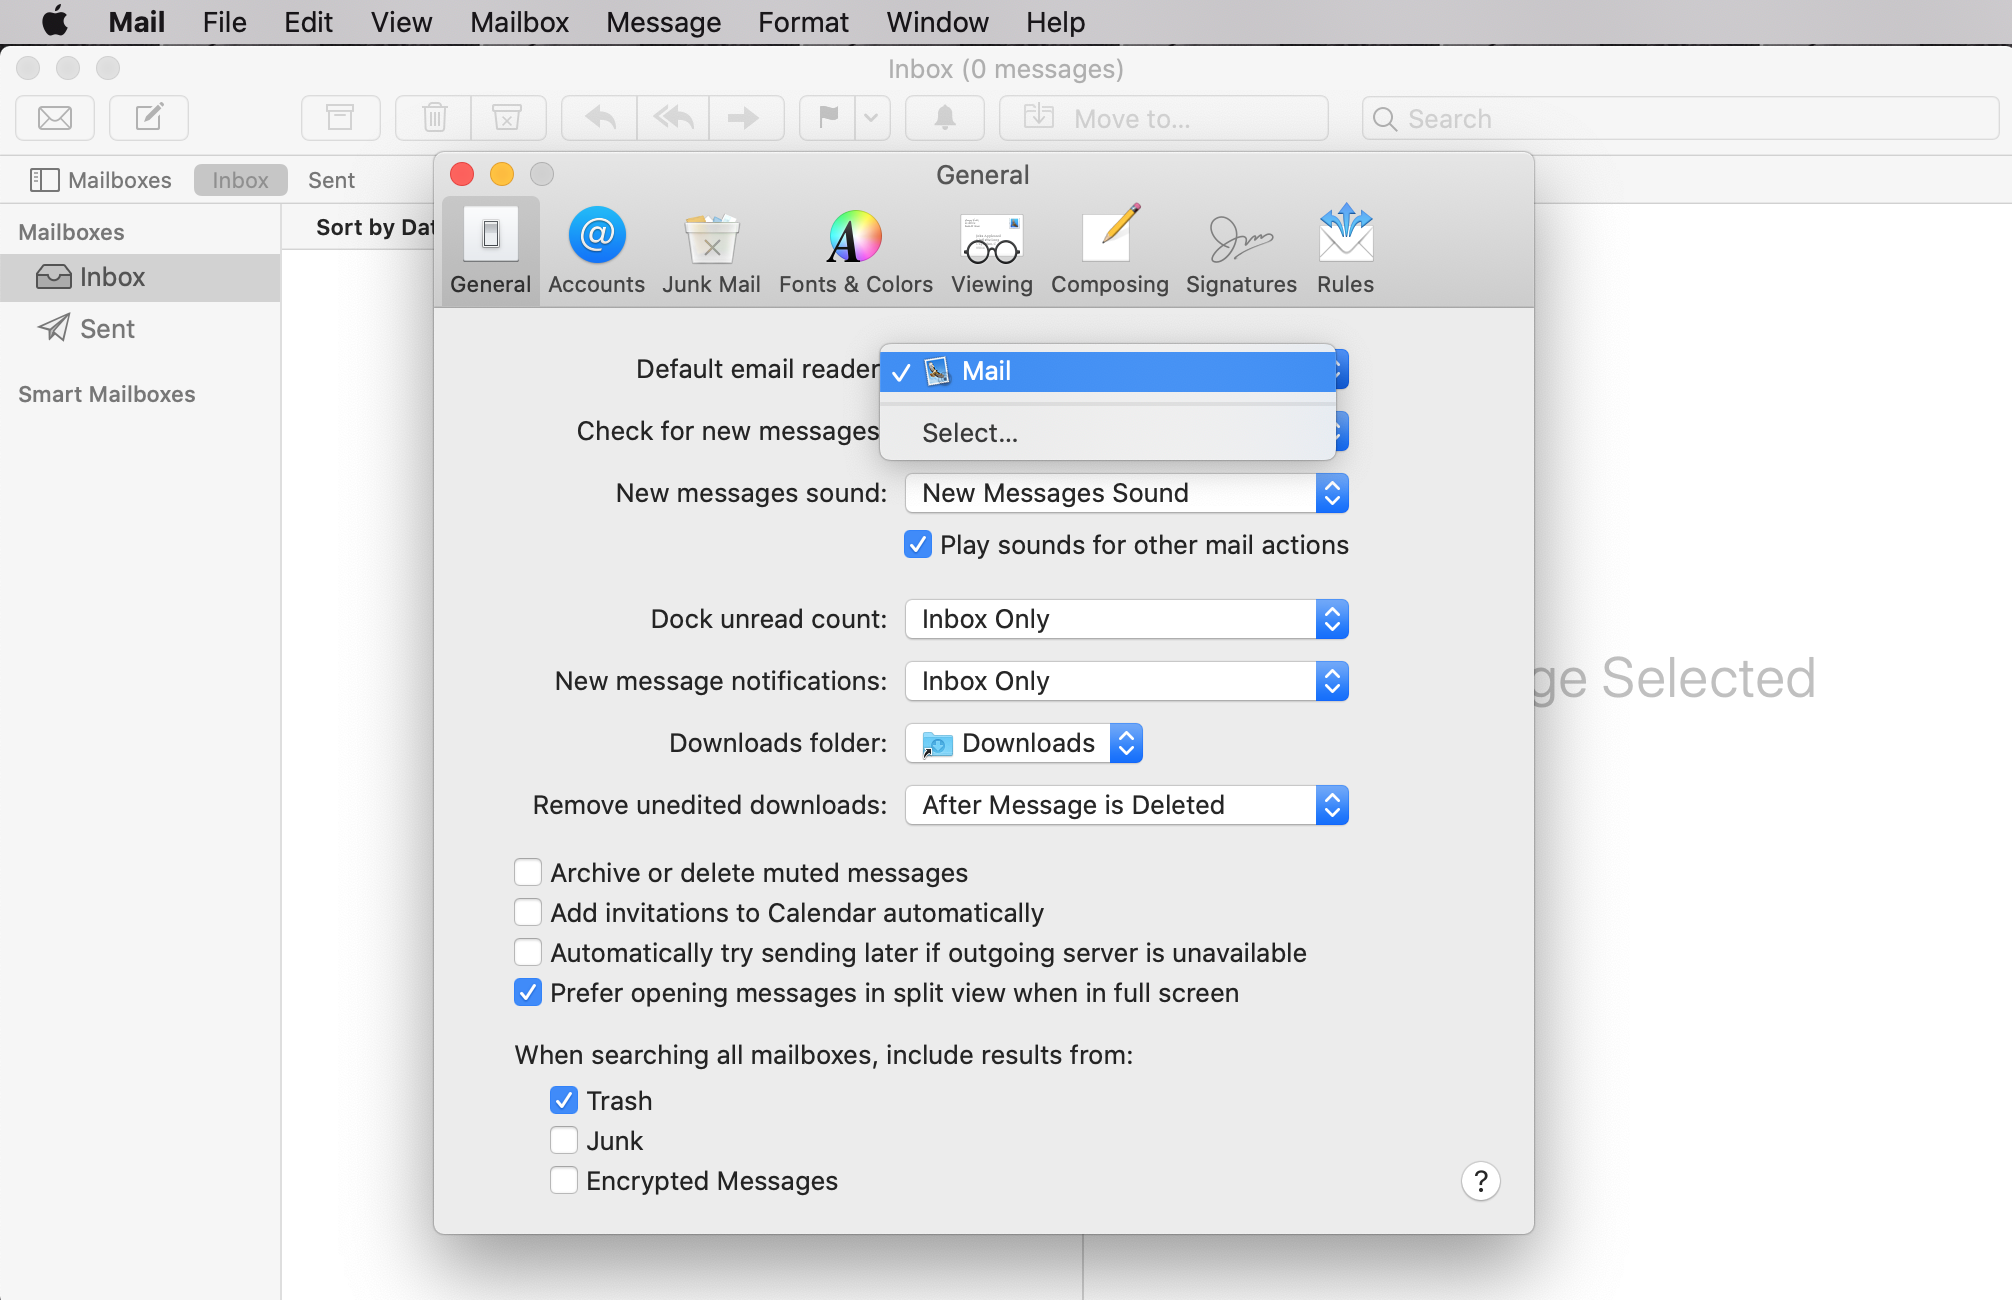Viewport: 2012px width, 1300px height.
Task: Open the flag color dropdown arrow
Action: pyautogui.click(x=872, y=118)
